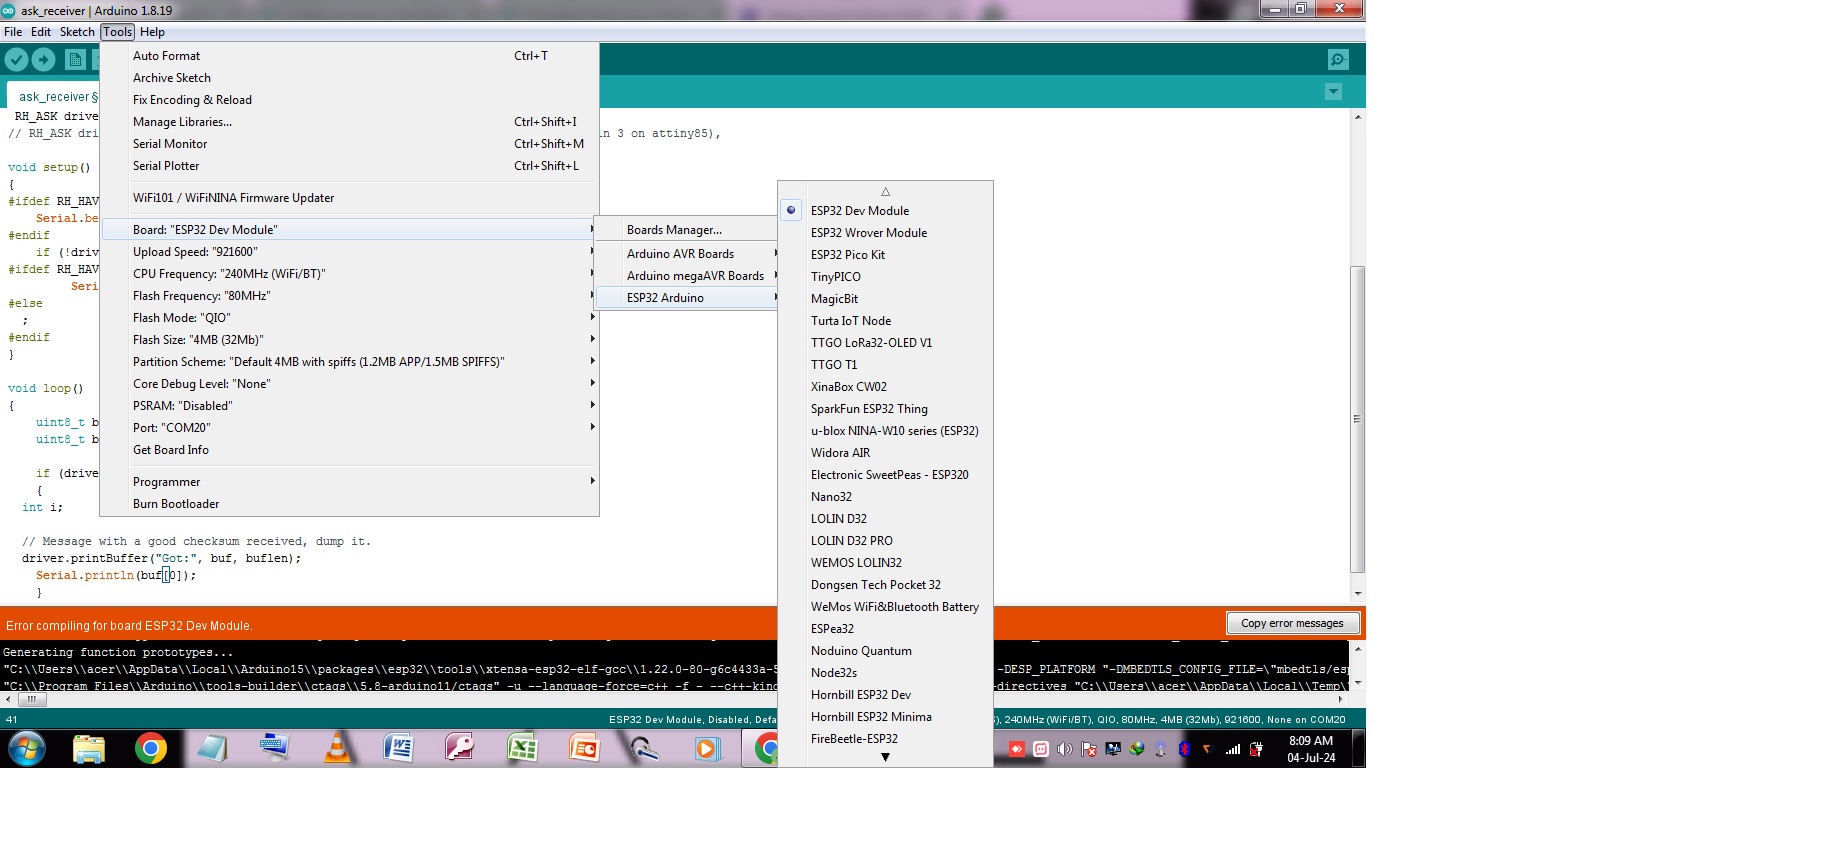Expand CPU Frequency "240MHz (WiFi/BT)" submenu
This screenshot has height=842, width=1842.
click(349, 274)
